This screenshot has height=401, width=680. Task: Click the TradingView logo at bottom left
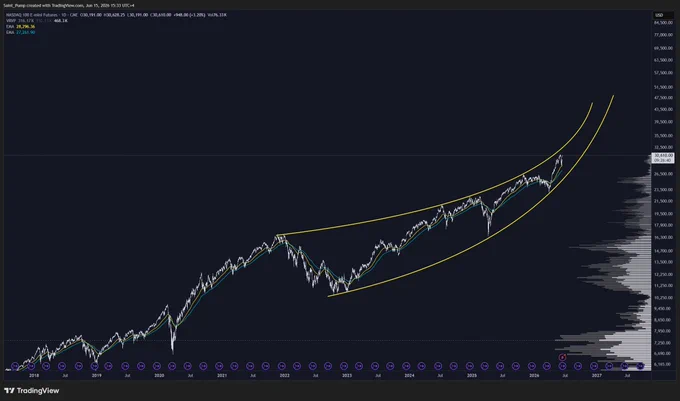[x=31, y=391]
